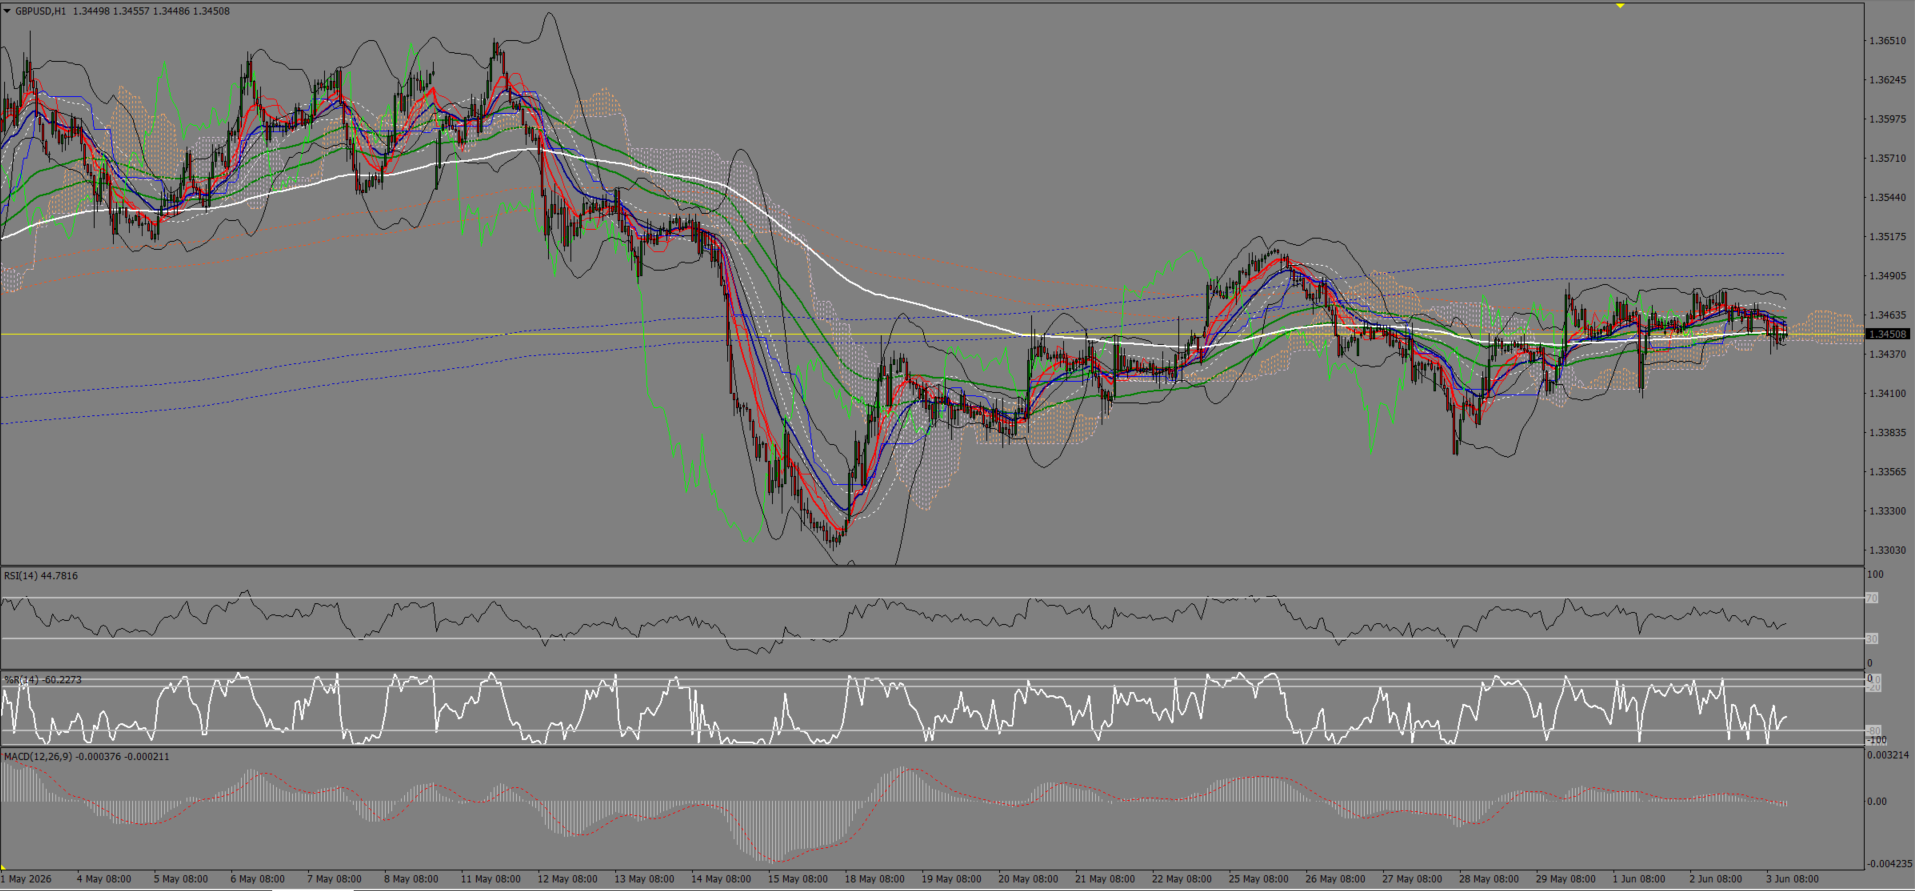Click the 26 May 08:00 time label
1915x891 pixels.
[1336, 880]
